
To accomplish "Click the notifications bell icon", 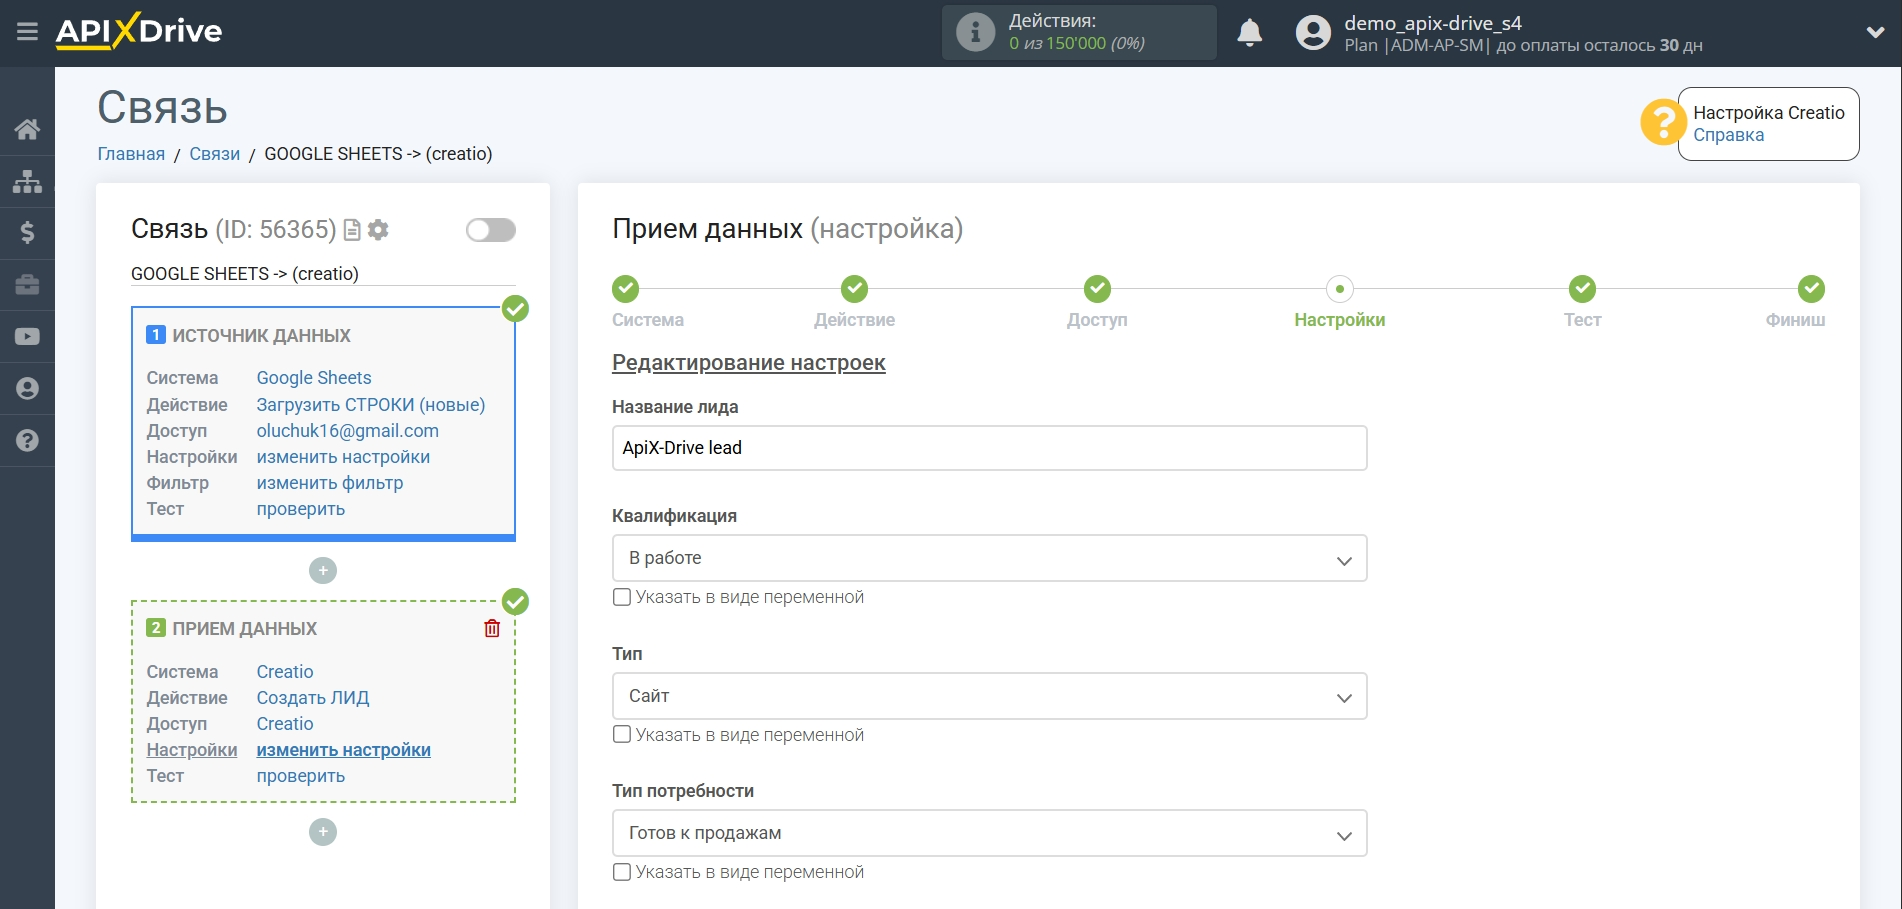I will click(x=1249, y=33).
